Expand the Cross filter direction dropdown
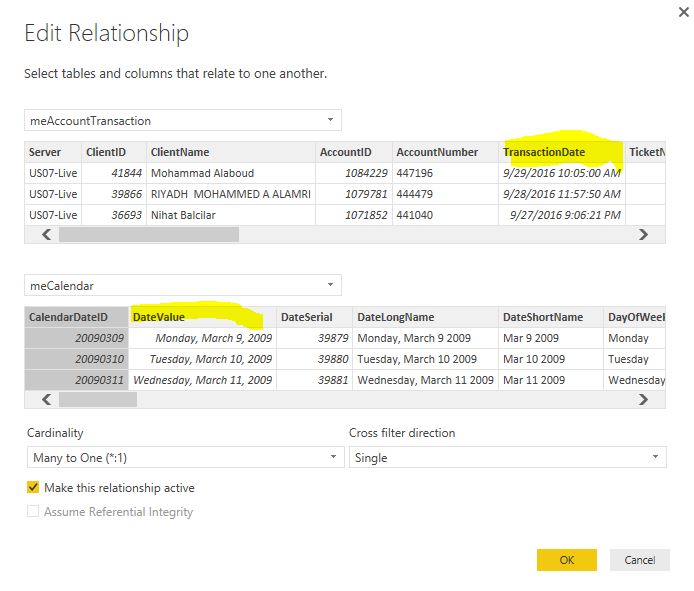This screenshot has height=591, width=694. 508,457
